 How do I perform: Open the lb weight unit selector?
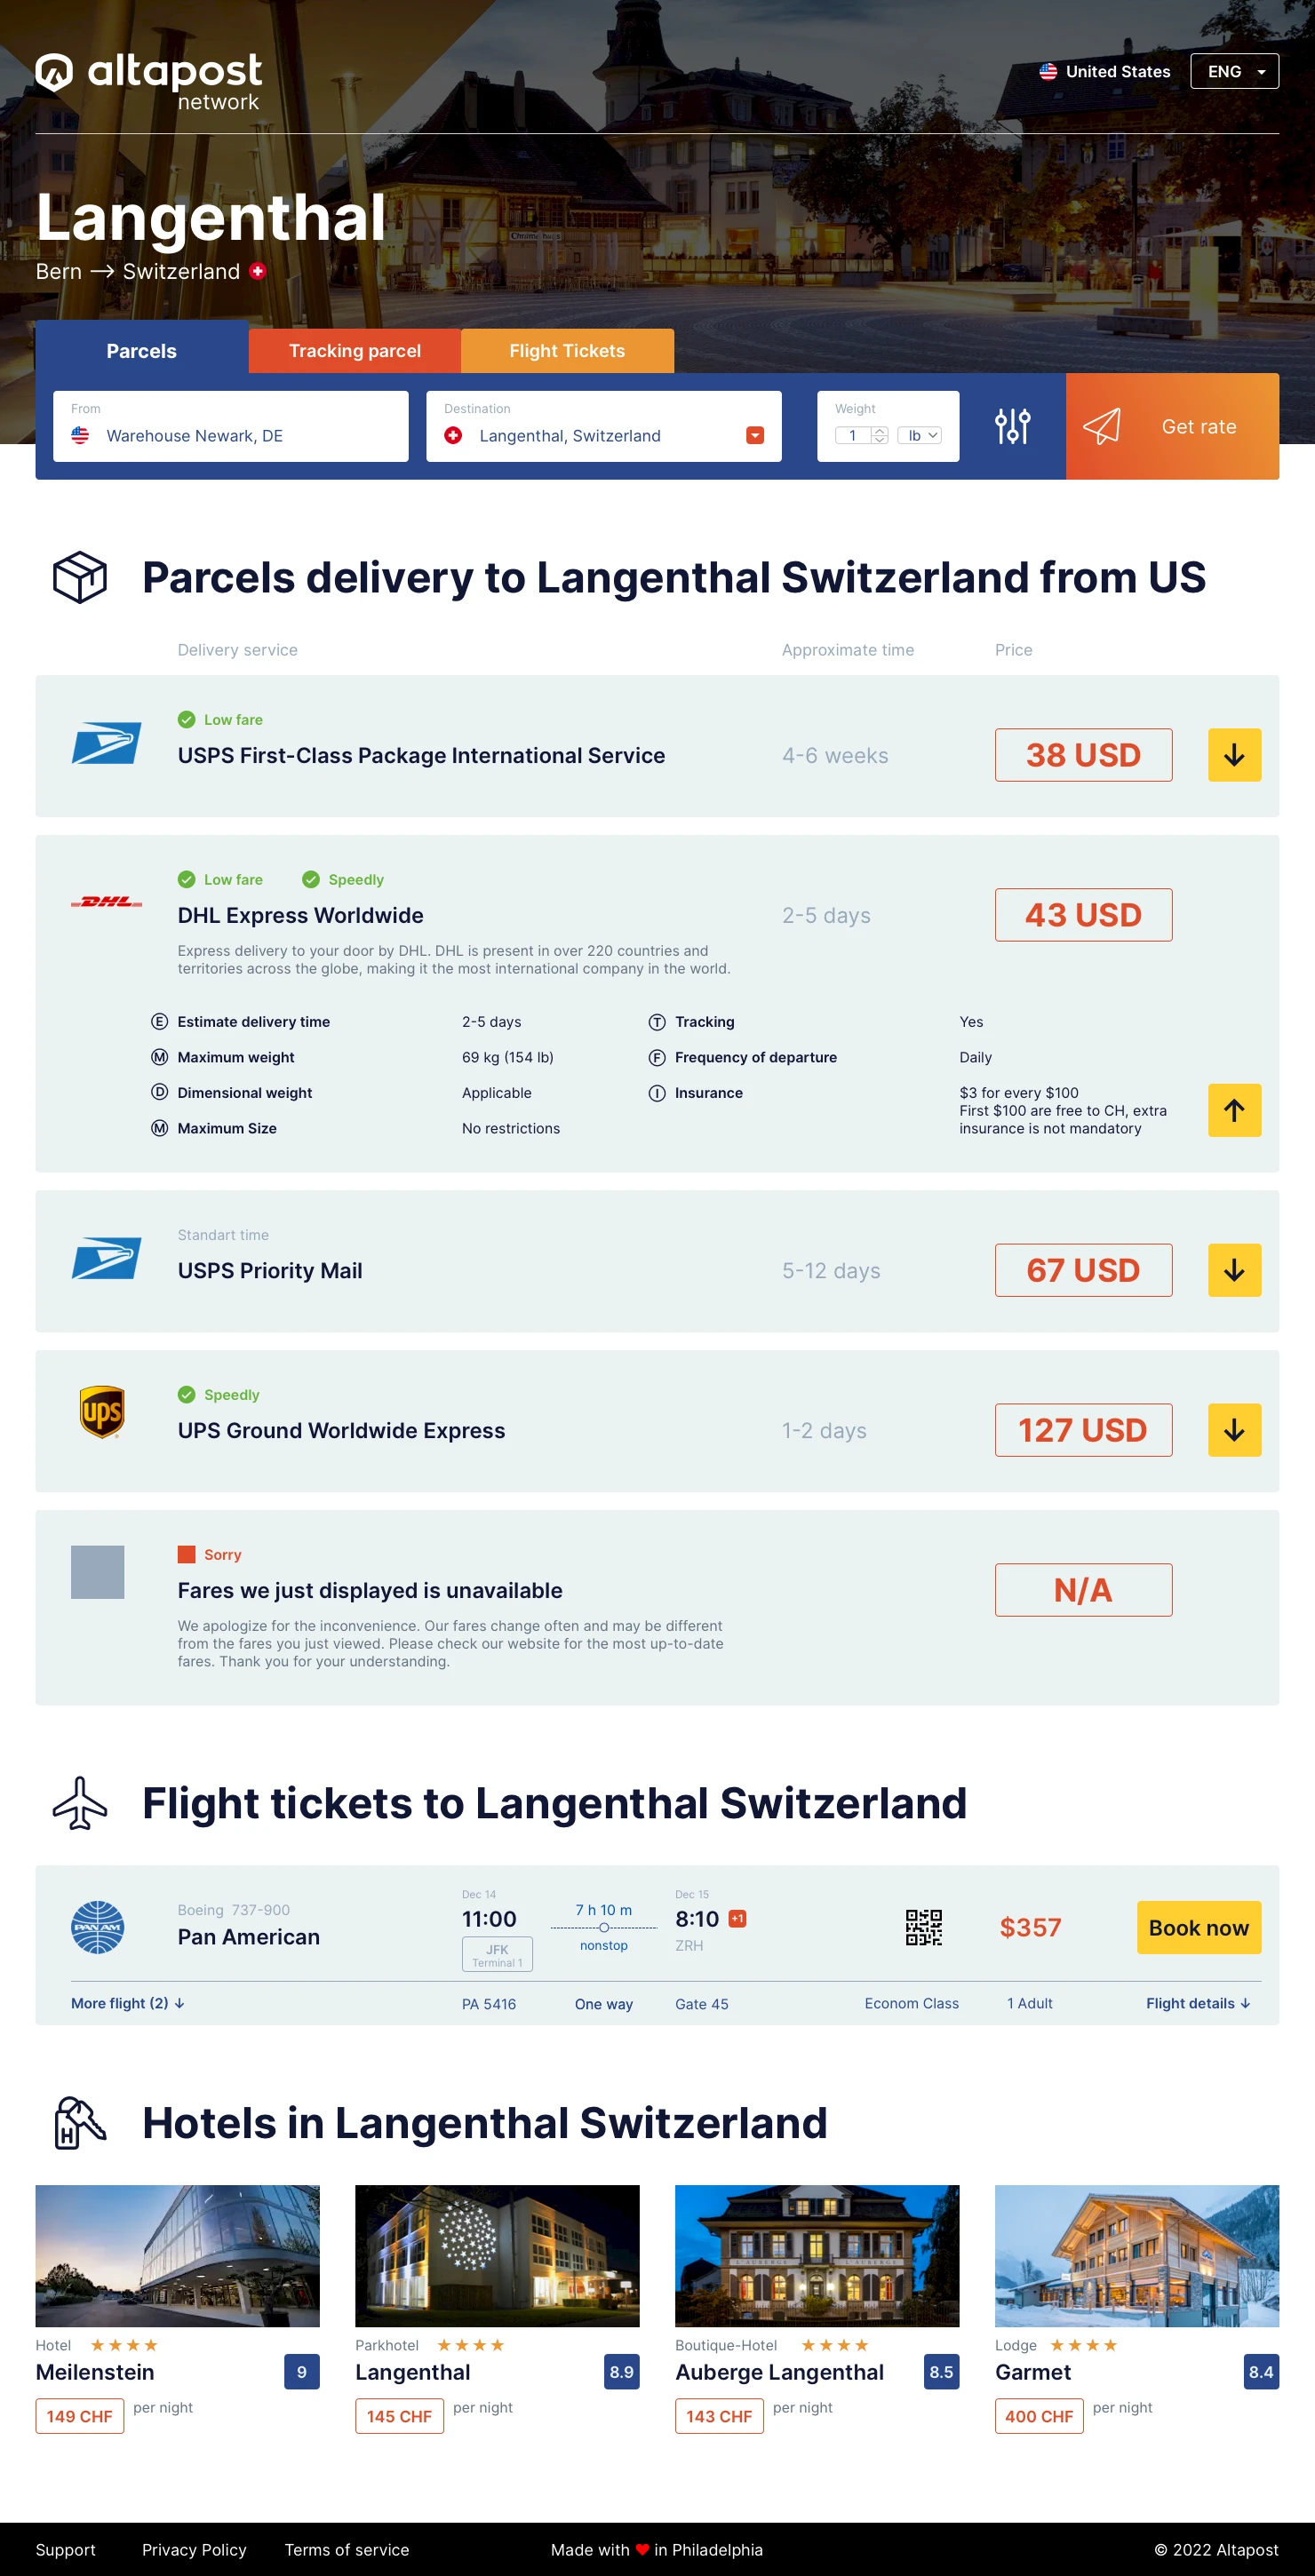tap(919, 435)
